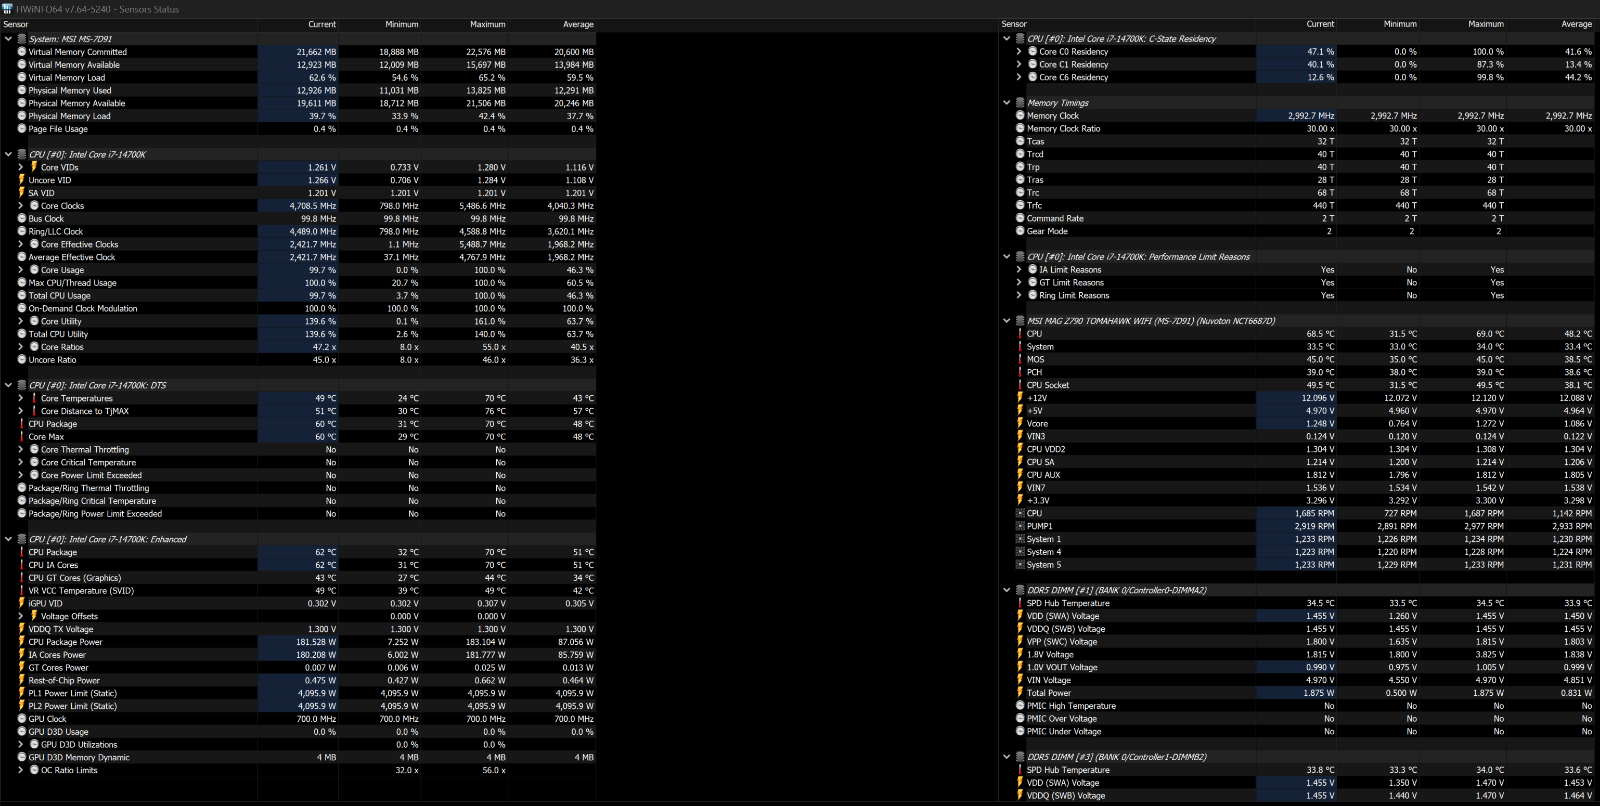
Task: Select the 1.0V VOUT Voltage row
Action: coord(1297,667)
